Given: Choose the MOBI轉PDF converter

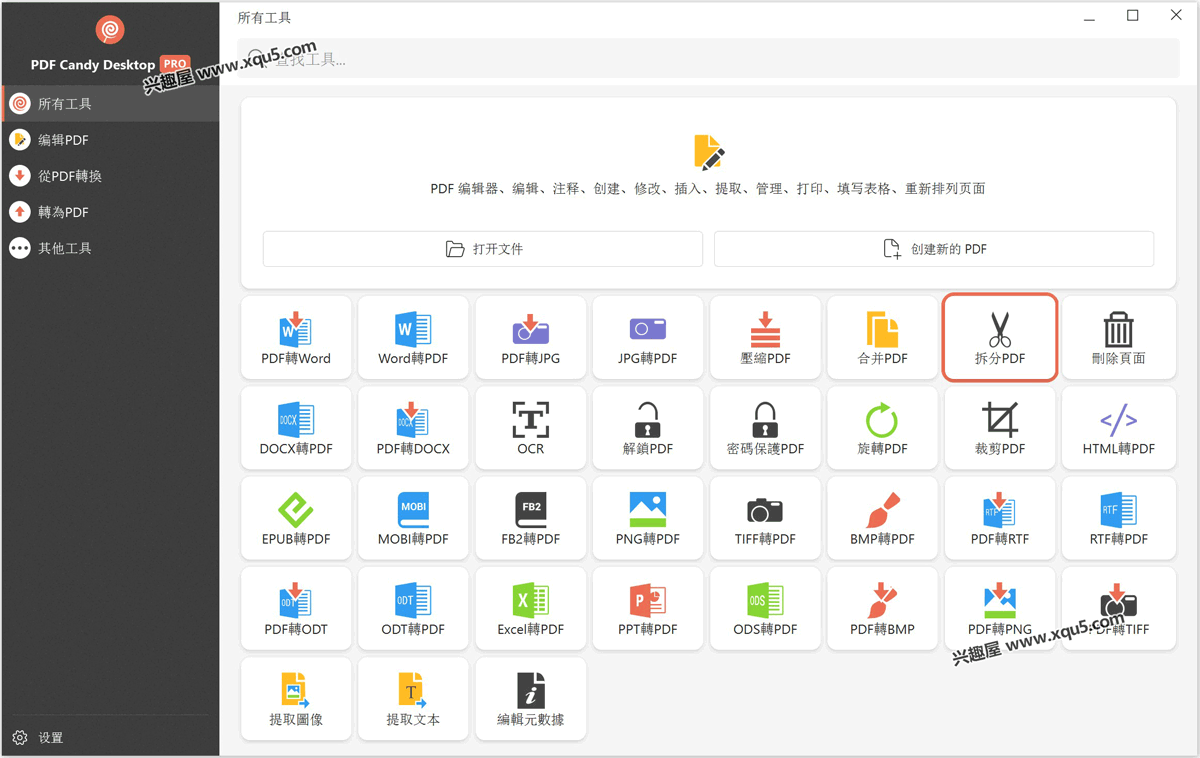Looking at the screenshot, I should point(413,518).
